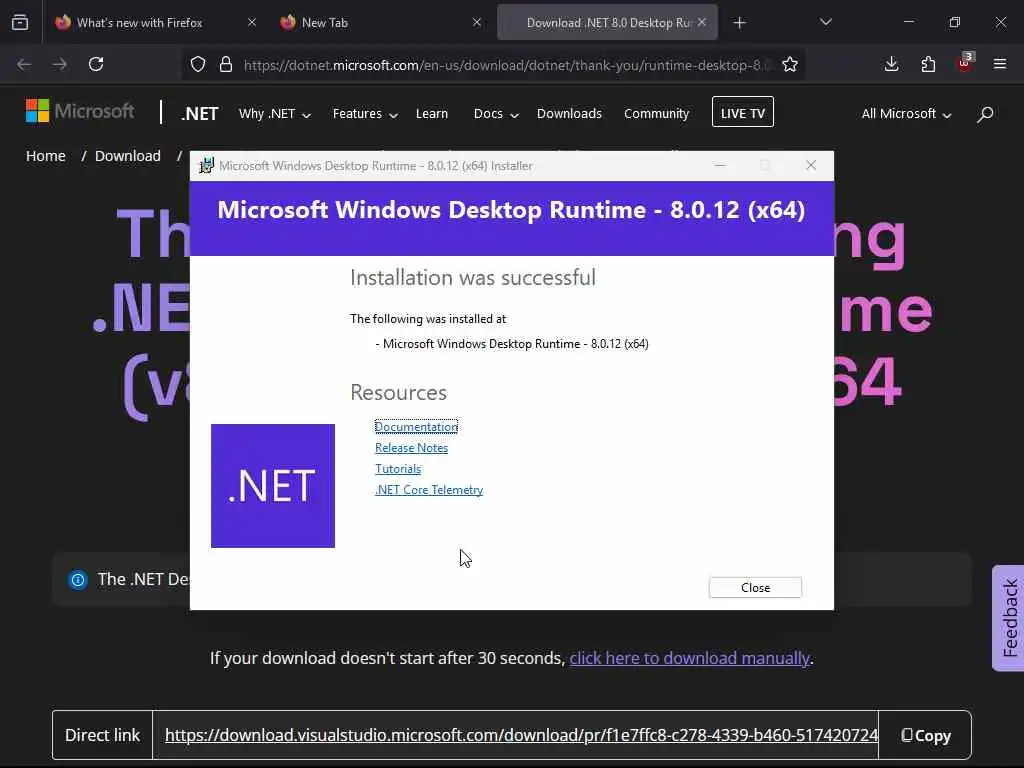The width and height of the screenshot is (1024, 768).
Task: Open the Release Notes link
Action: 411,448
